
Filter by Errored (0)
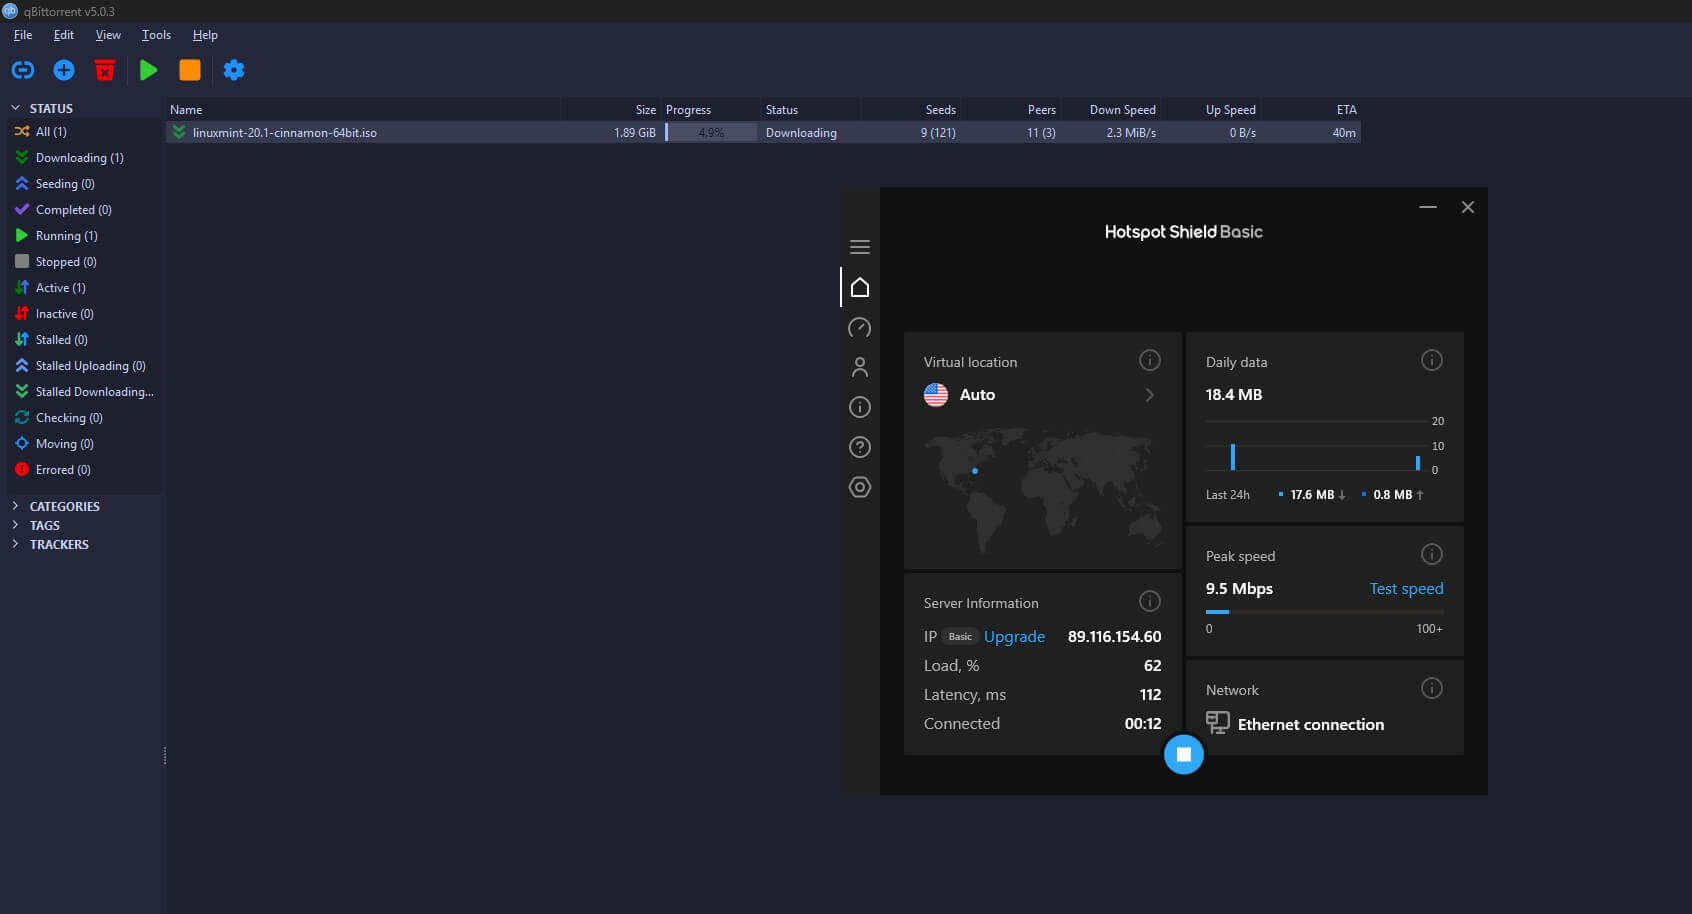pyautogui.click(x=84, y=470)
